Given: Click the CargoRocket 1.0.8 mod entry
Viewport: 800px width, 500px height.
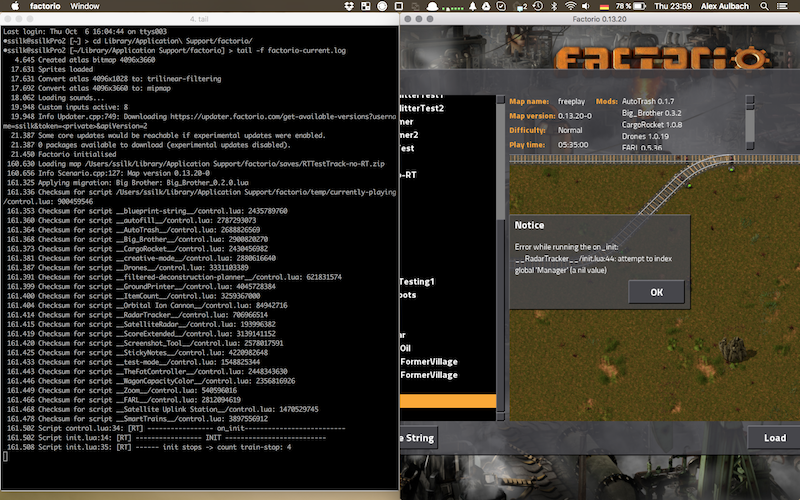Looking at the screenshot, I should point(652,124).
